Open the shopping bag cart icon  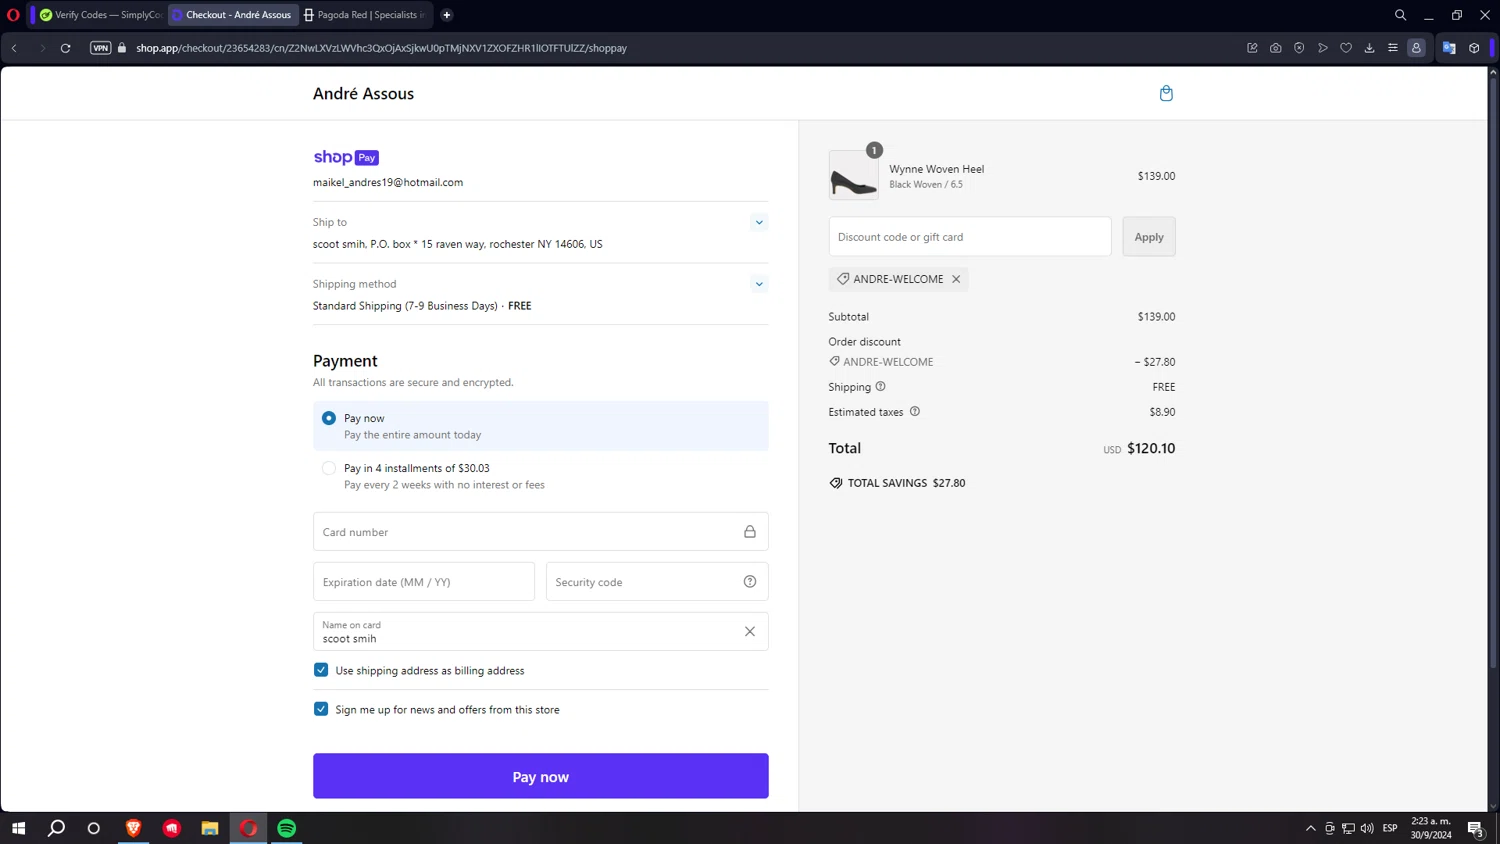[1166, 93]
